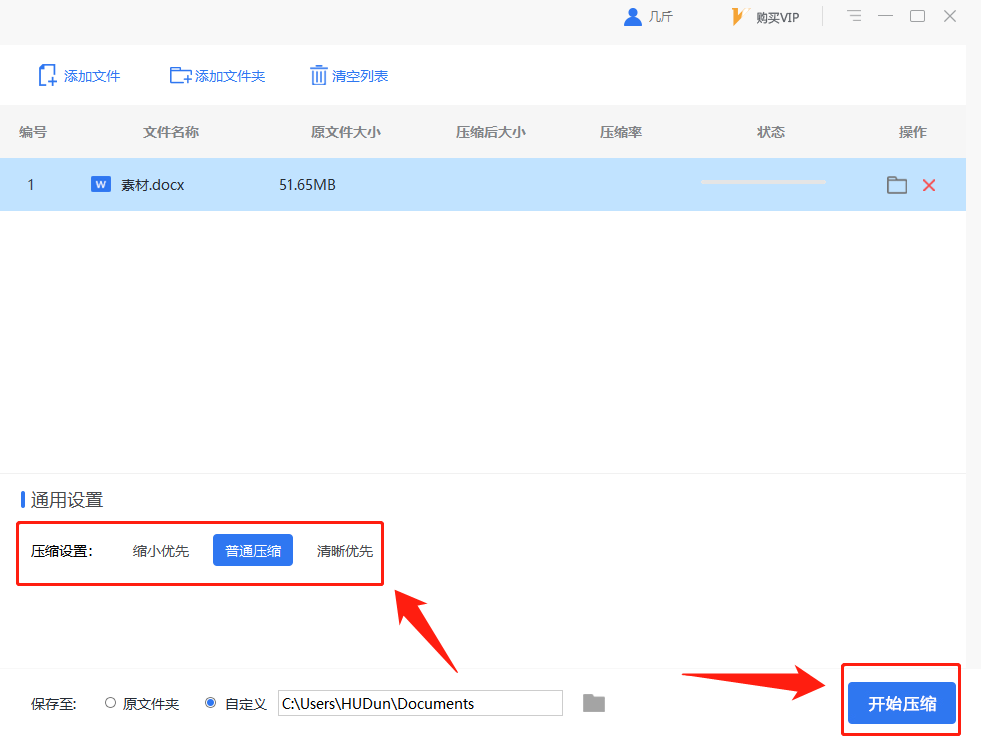Click the 编号 column header
The width and height of the screenshot is (981, 737).
click(33, 132)
